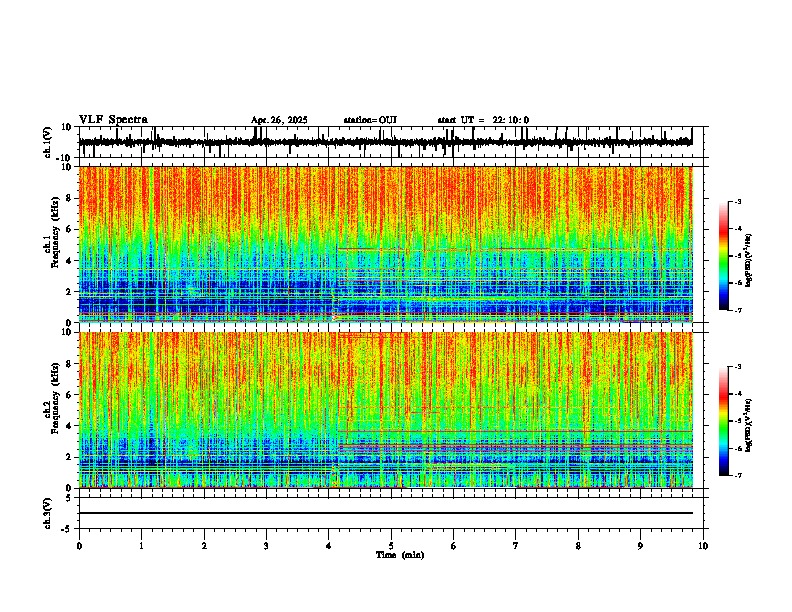This screenshot has height=612, width=792.
Task: Click the ch.2 spectrogram color scale bar
Action: (723, 421)
